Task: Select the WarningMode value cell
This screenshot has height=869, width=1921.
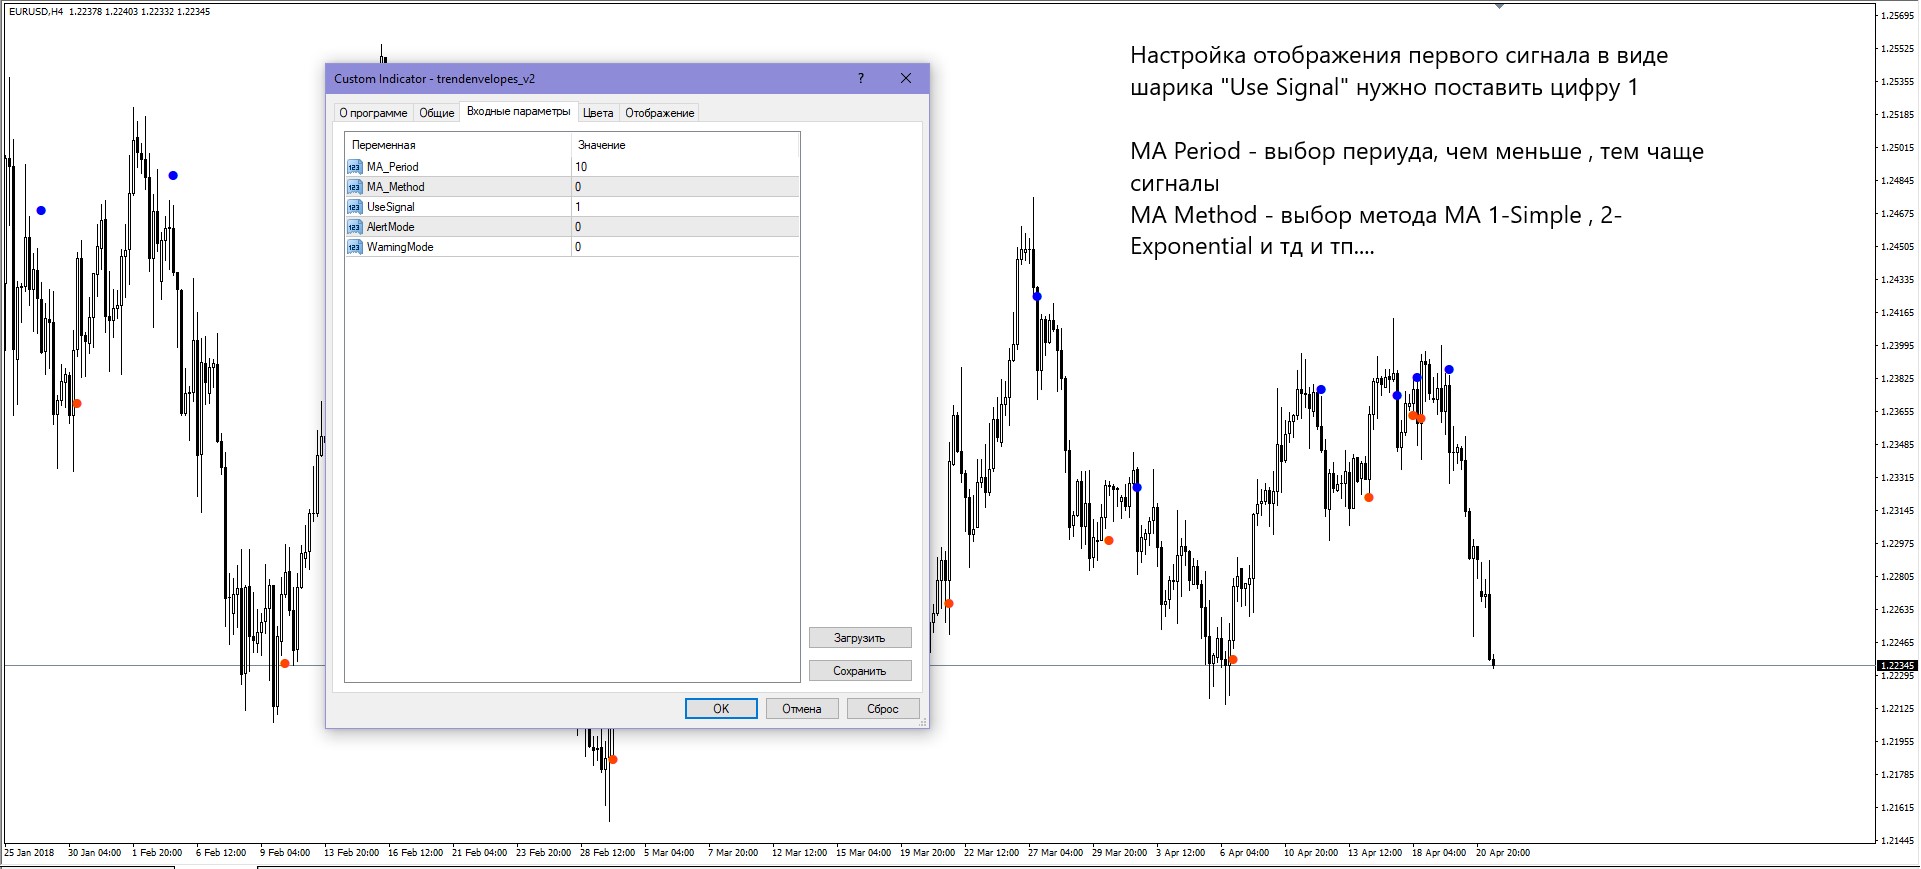Action: pyautogui.click(x=685, y=247)
